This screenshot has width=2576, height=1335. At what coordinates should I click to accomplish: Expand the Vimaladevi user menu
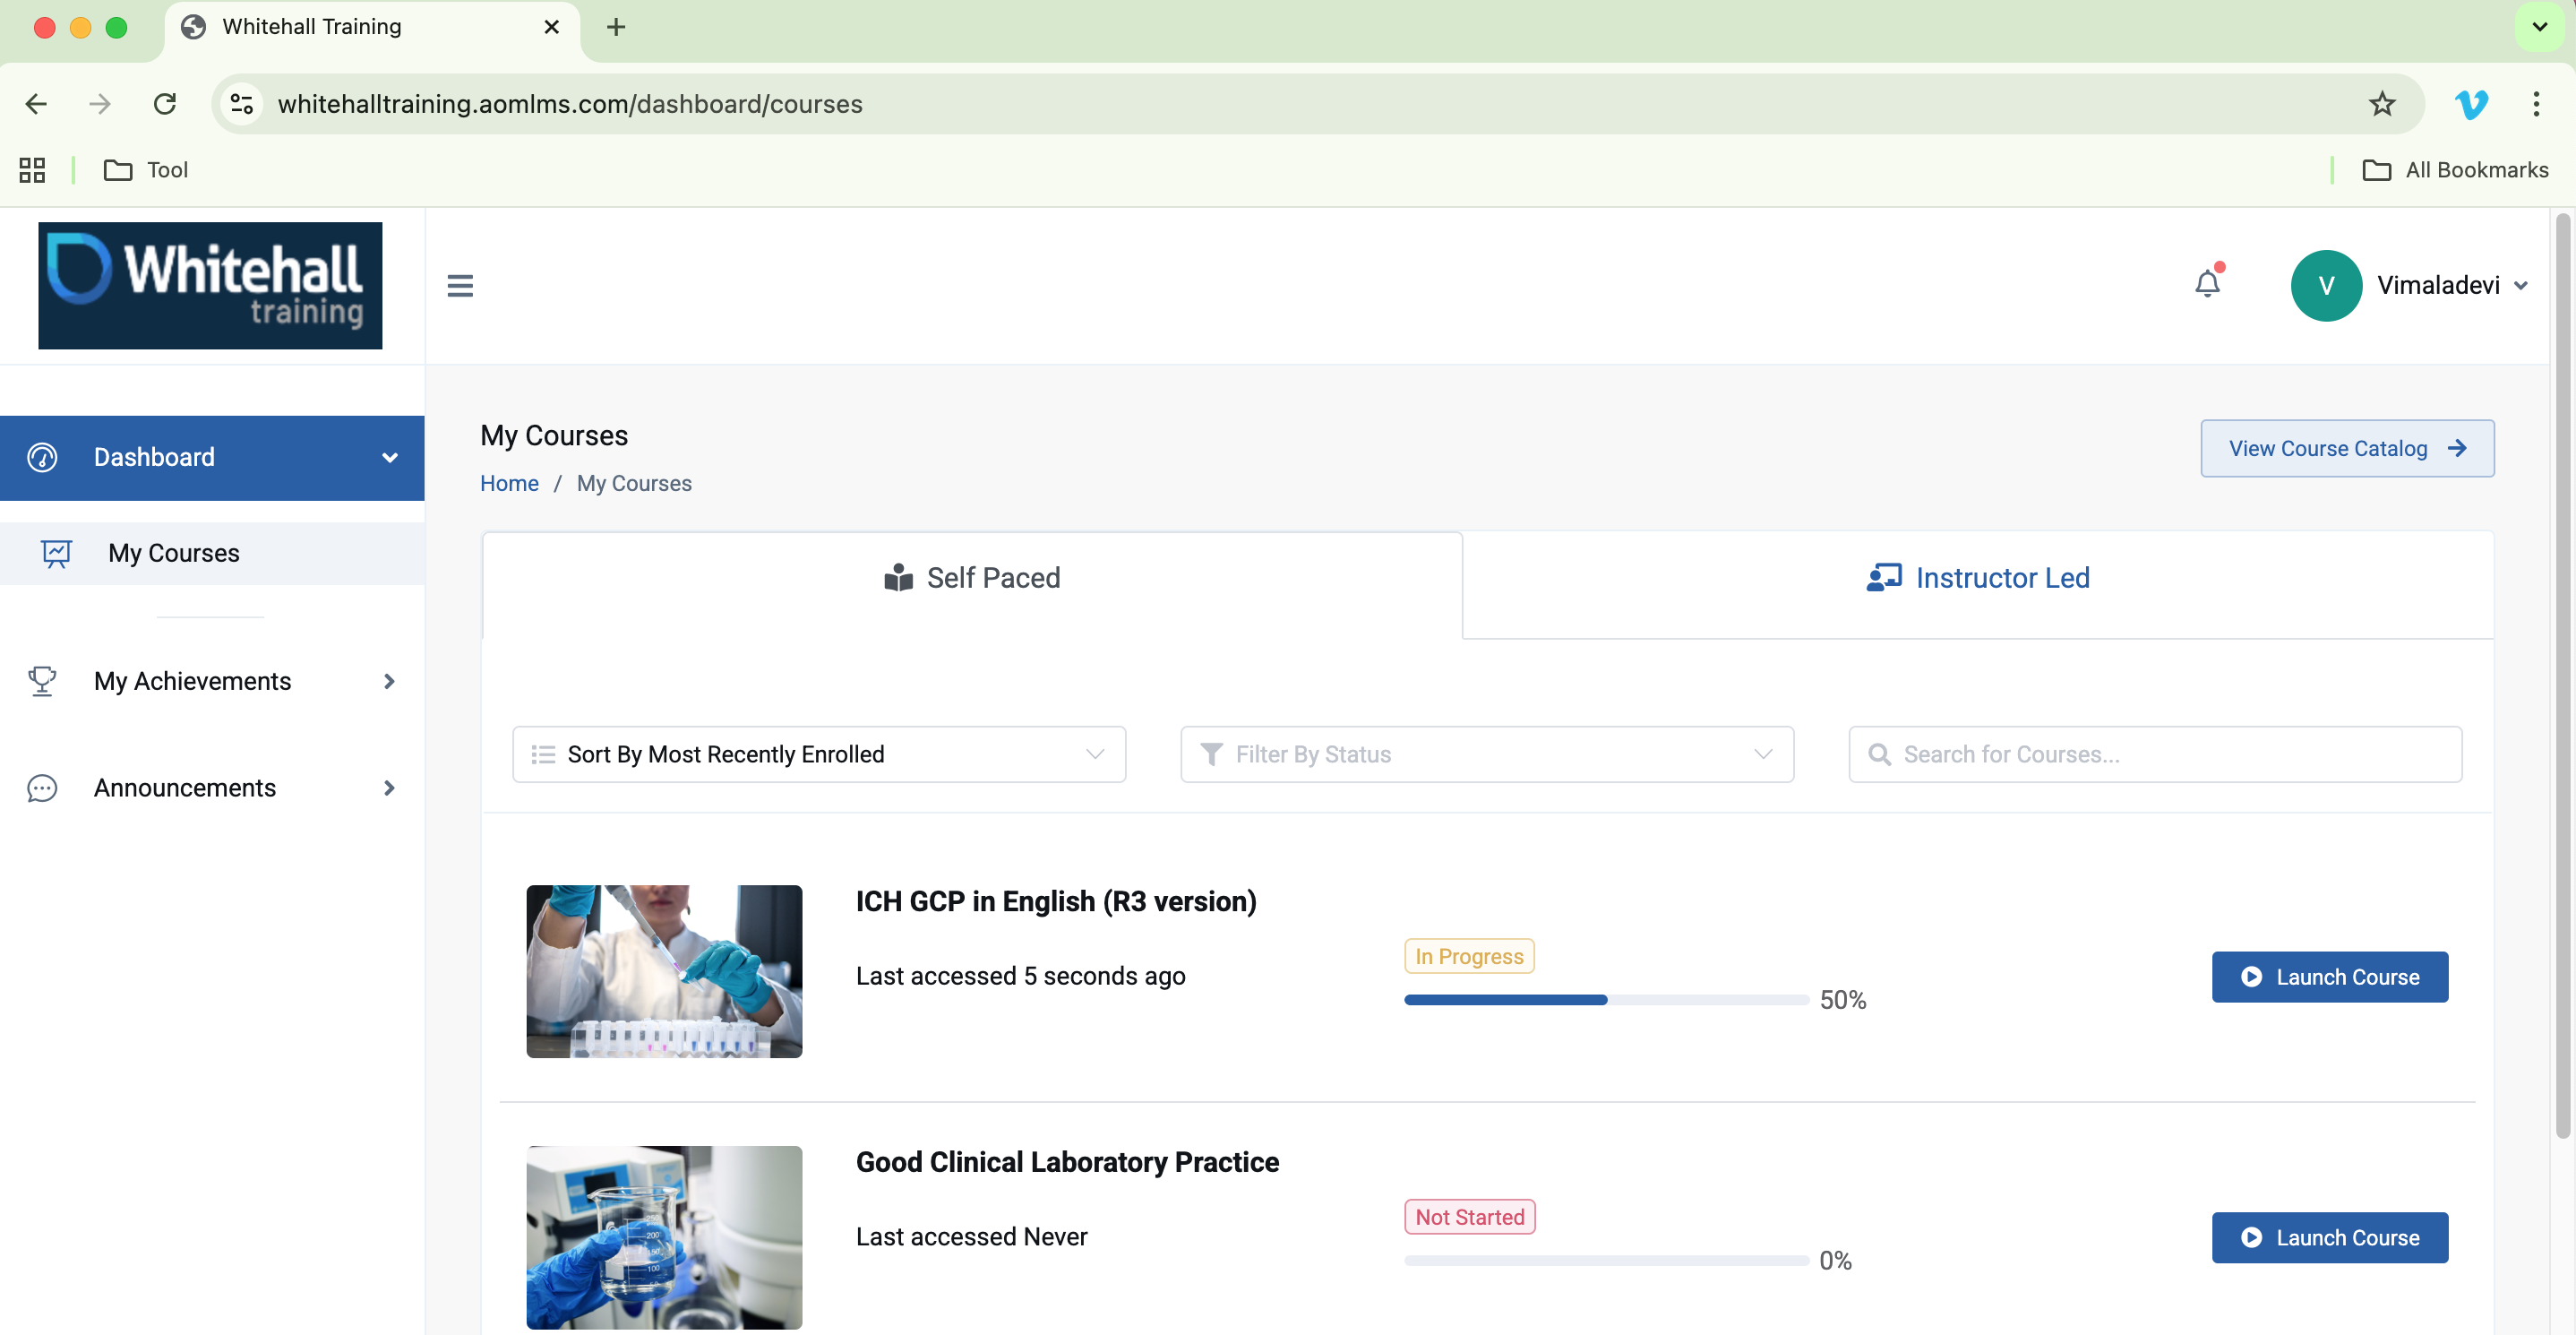[x=2451, y=285]
